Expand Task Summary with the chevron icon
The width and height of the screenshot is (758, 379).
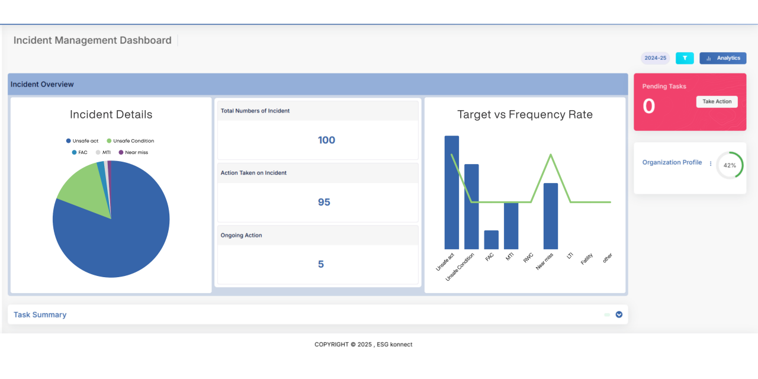coord(619,315)
